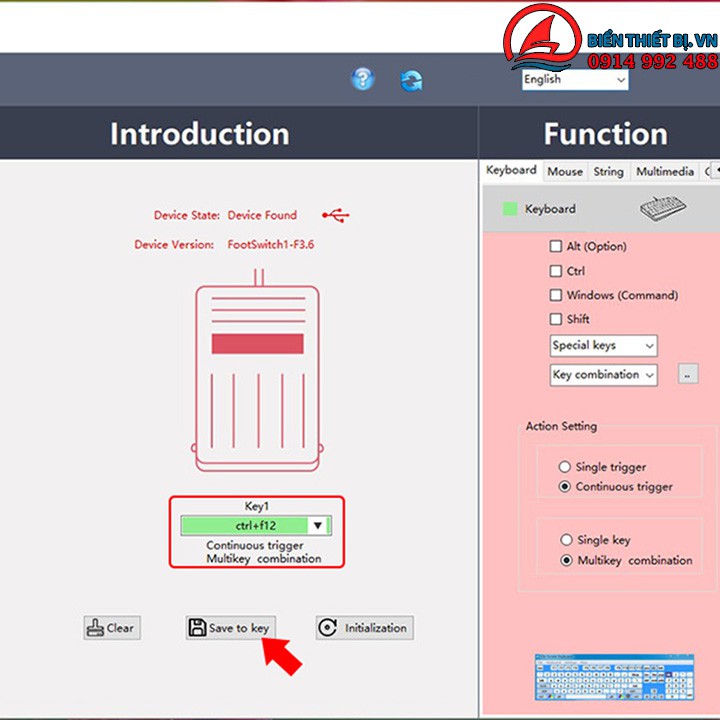Screen dimensions: 720x720
Task: Switch to the Multimedia tab
Action: point(664,172)
